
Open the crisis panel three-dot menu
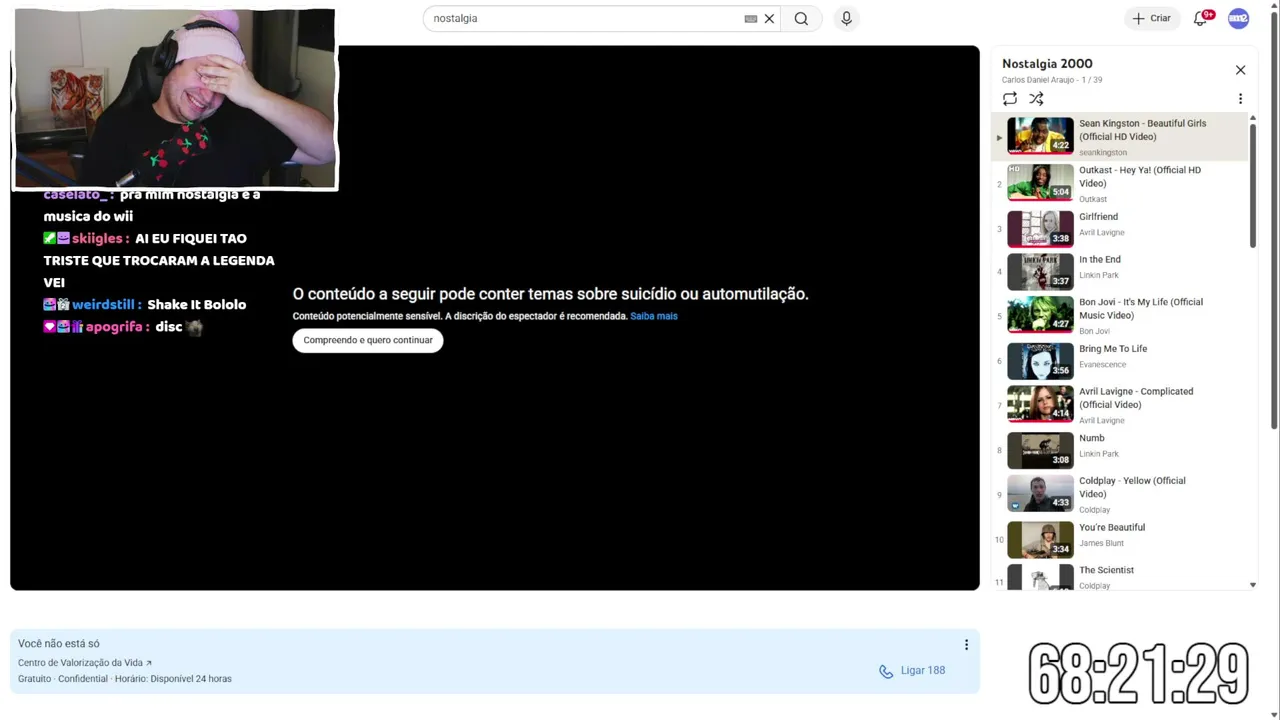[966, 645]
